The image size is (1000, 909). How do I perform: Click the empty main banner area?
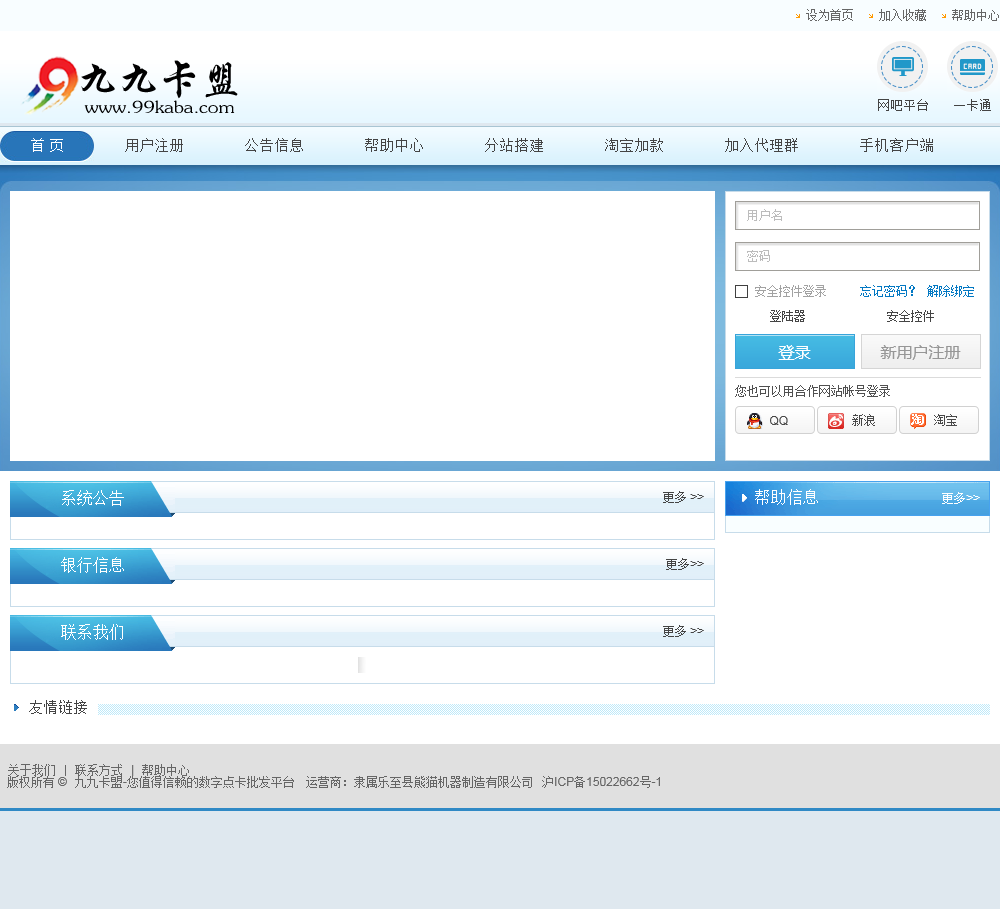(x=362, y=326)
